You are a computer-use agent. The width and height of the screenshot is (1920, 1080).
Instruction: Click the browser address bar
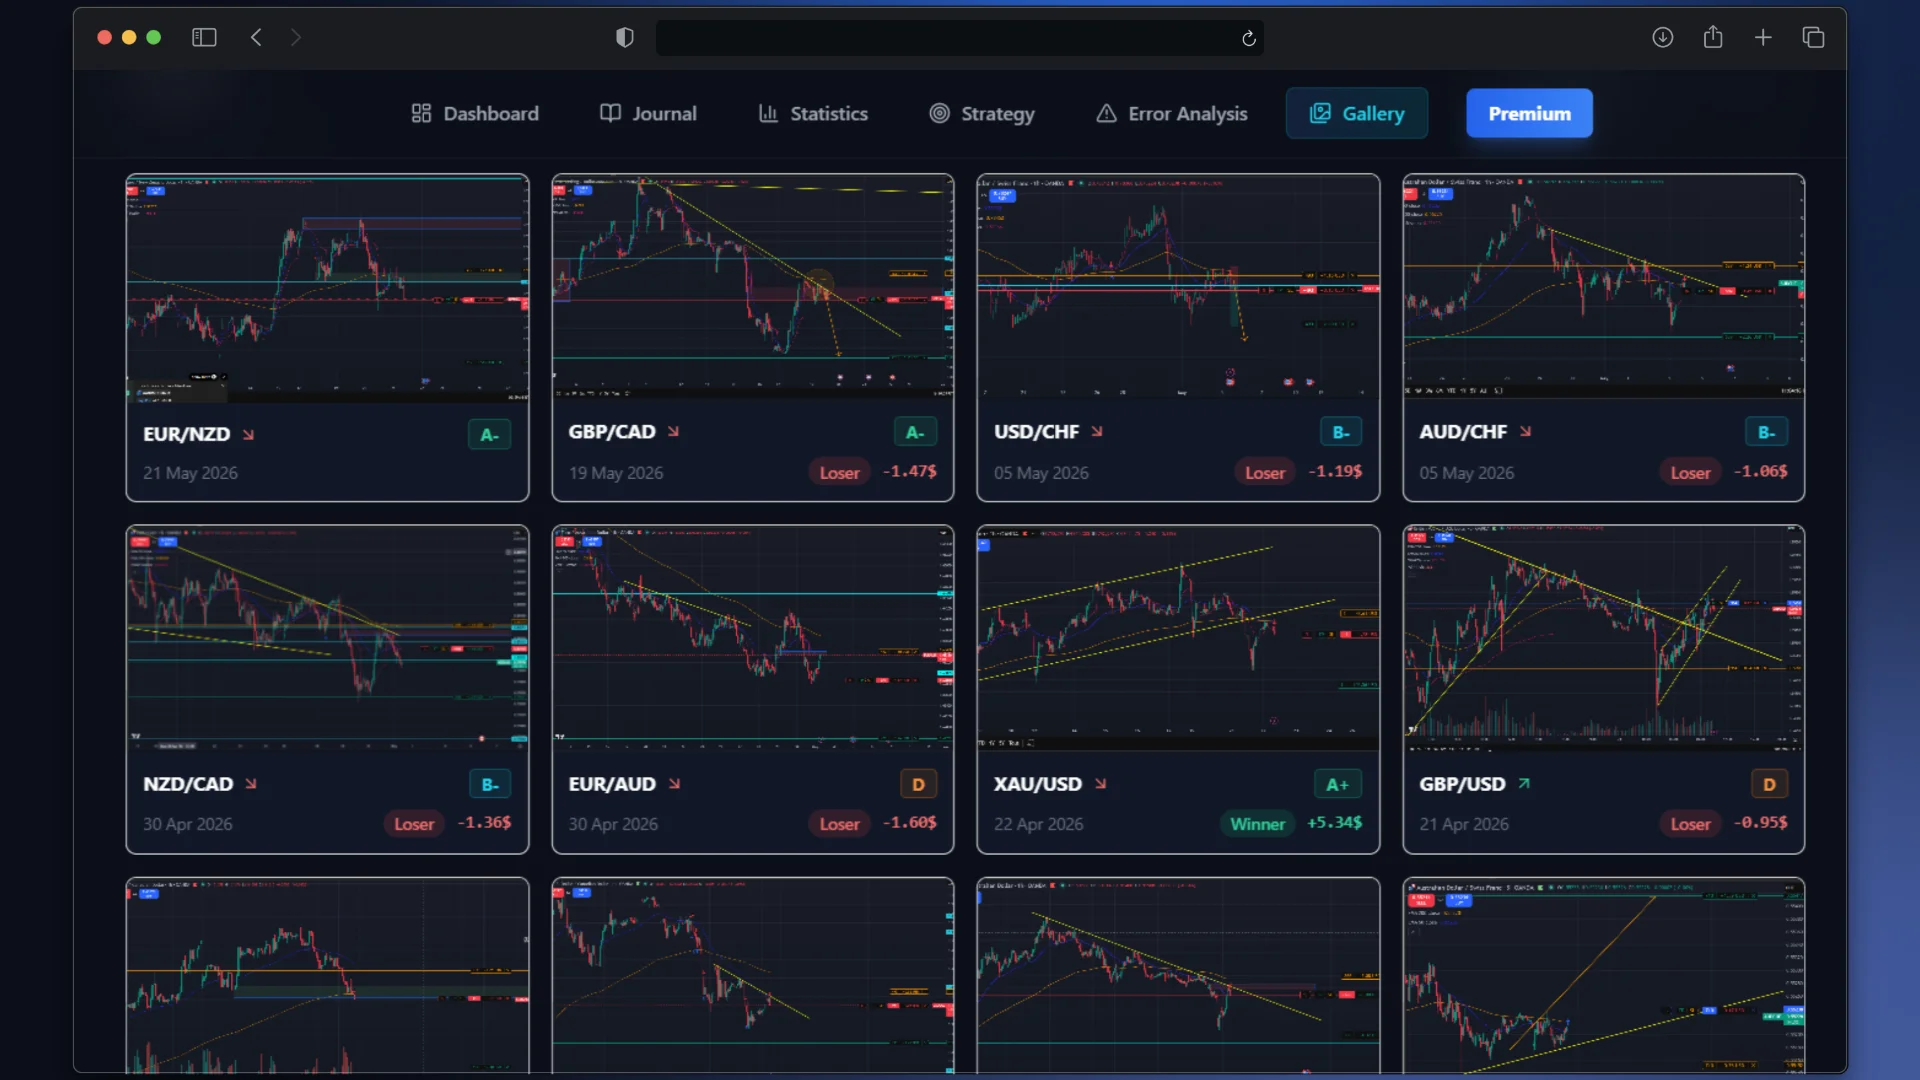958,38
